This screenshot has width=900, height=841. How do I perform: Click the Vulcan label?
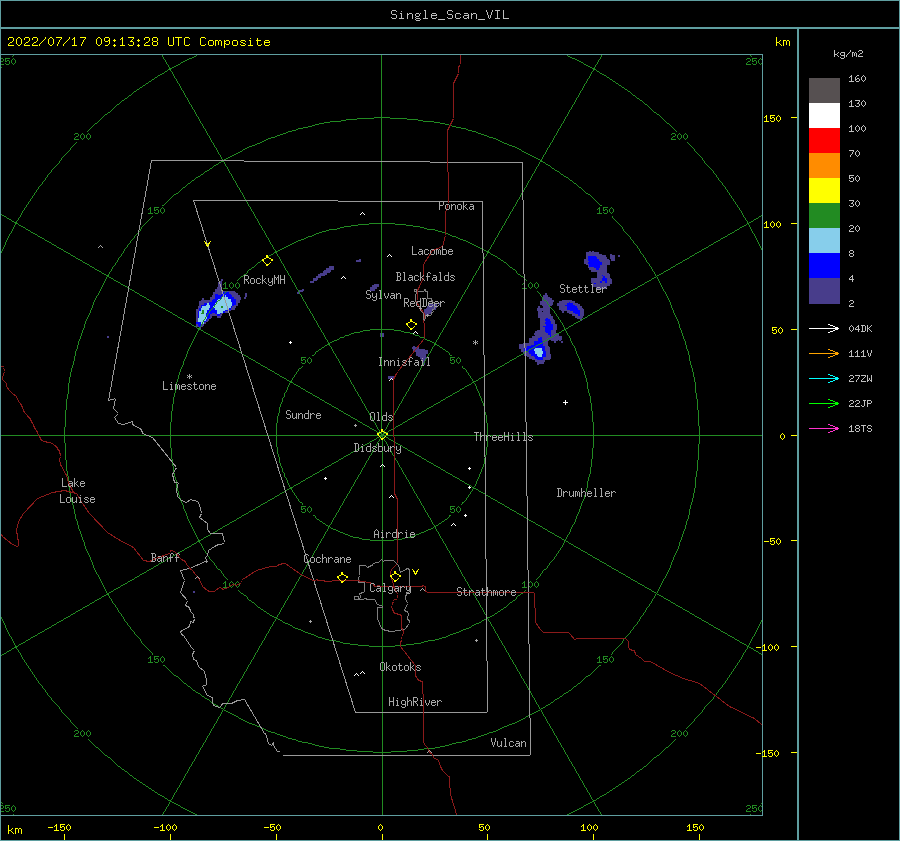(x=508, y=743)
